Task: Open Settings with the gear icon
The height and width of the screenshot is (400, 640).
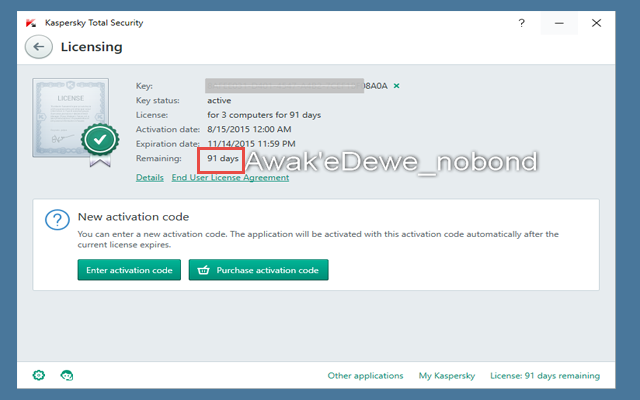Action: click(39, 376)
